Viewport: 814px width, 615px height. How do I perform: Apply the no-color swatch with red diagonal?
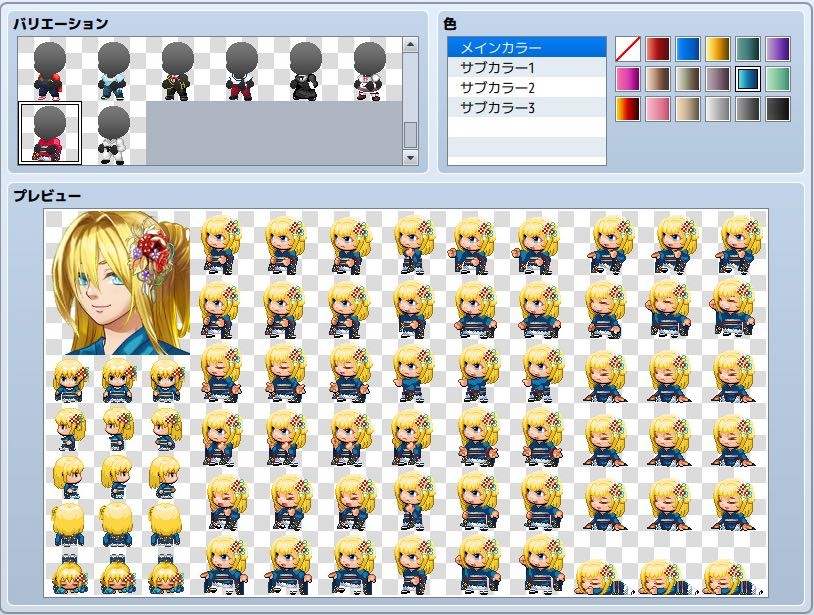coord(629,46)
